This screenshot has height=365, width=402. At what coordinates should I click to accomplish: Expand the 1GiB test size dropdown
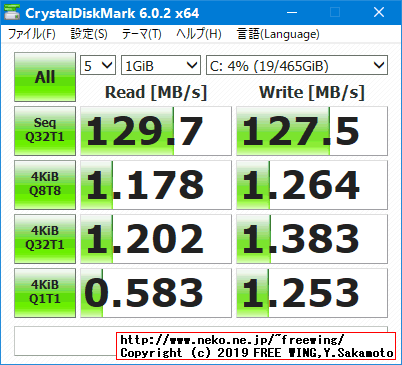161,65
